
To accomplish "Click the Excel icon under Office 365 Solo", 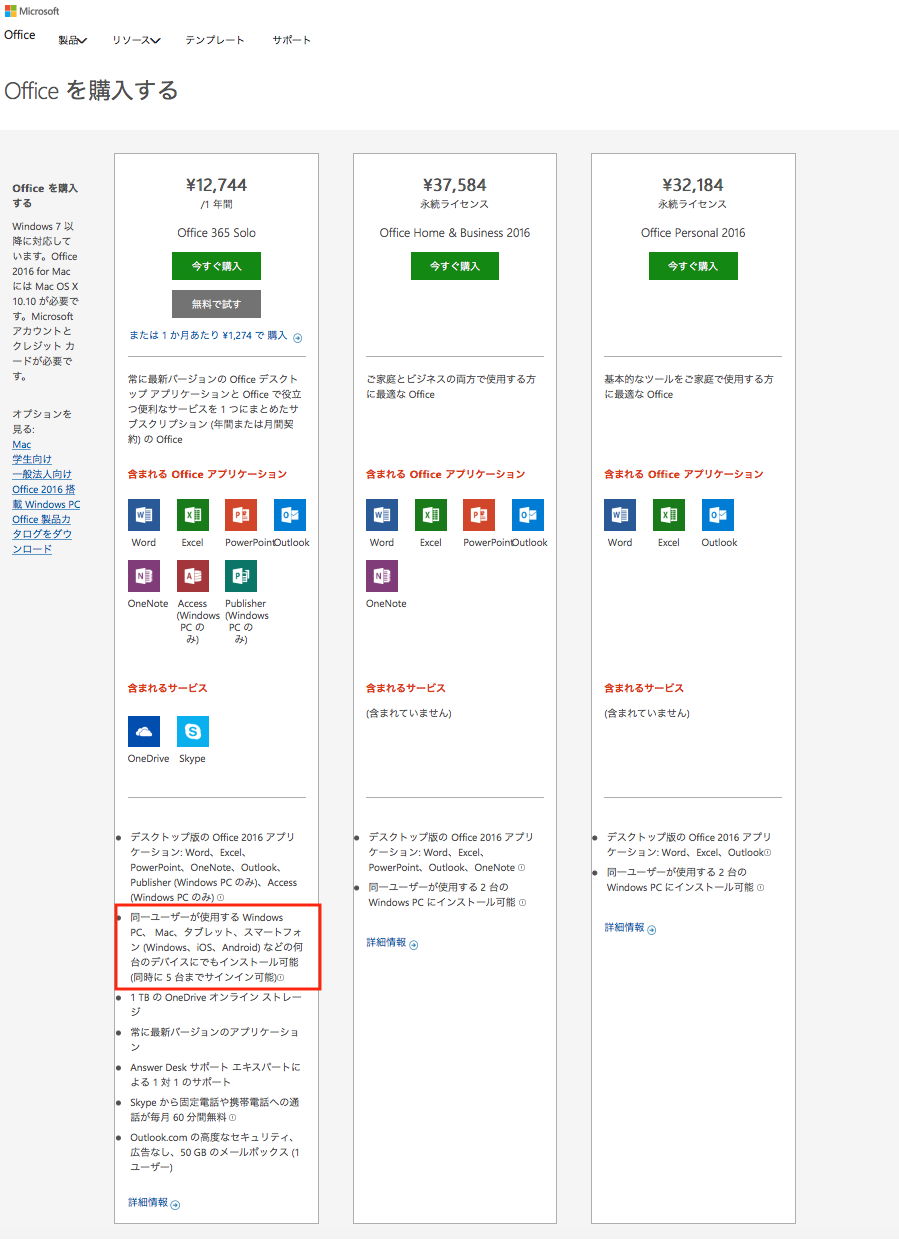I will point(193,515).
